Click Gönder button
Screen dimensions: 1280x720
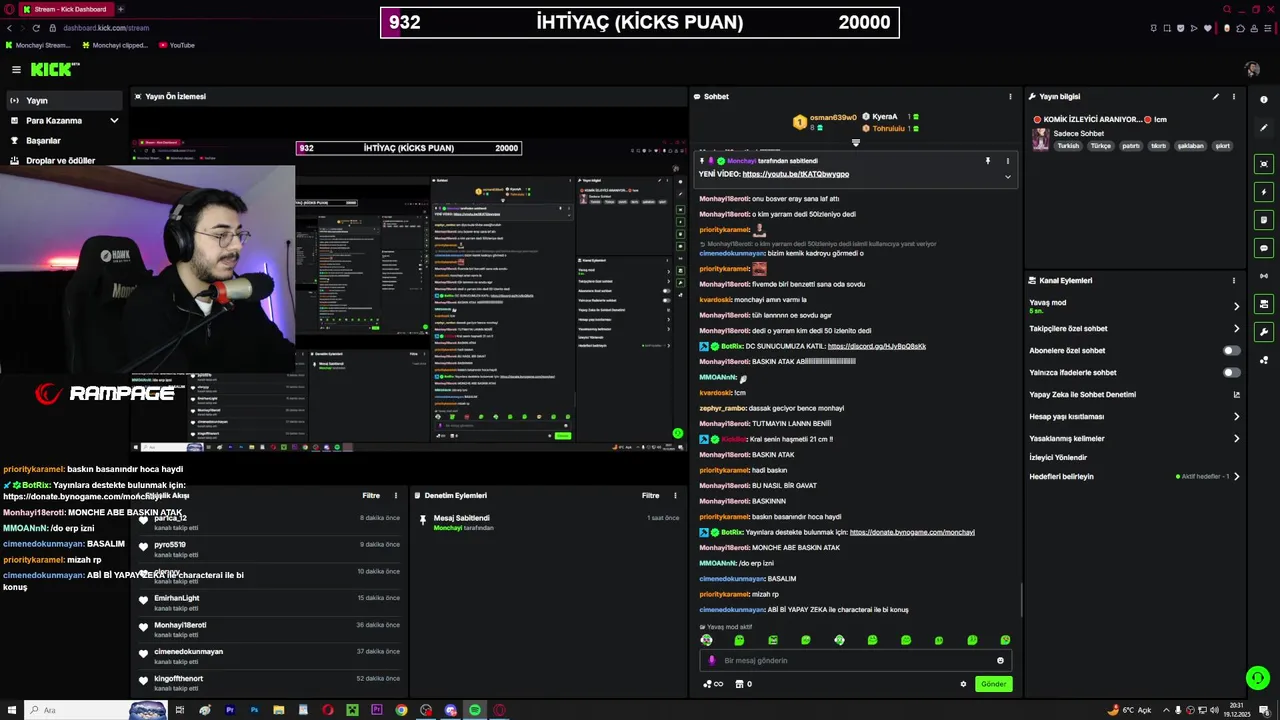pos(993,684)
